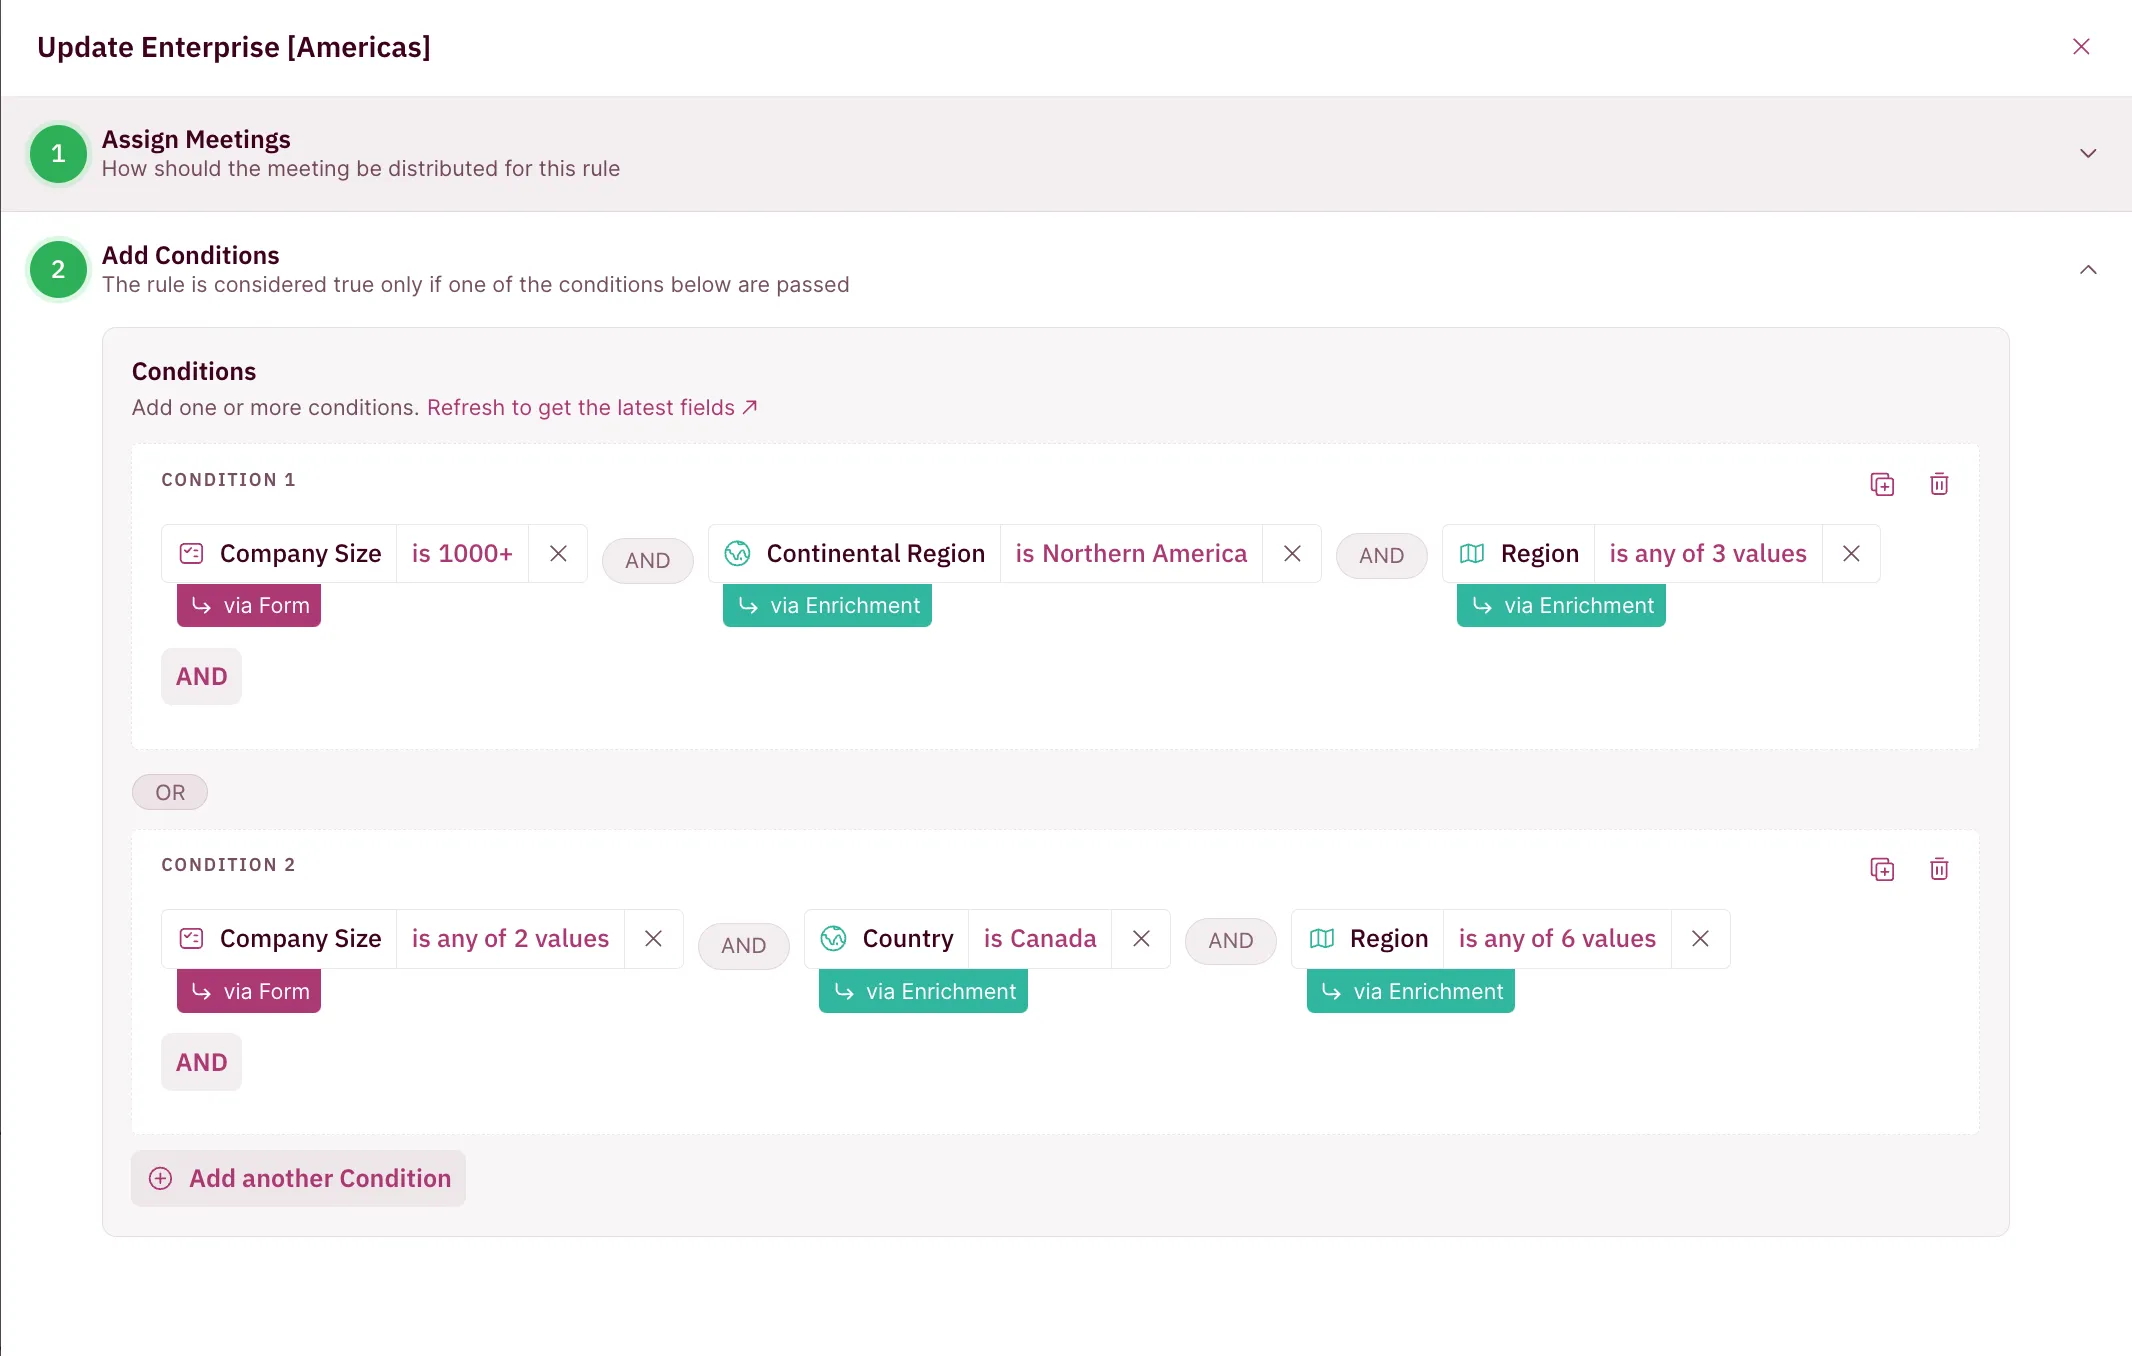Select Company Size field in Condition 1
The image size is (2132, 1356).
(280, 553)
